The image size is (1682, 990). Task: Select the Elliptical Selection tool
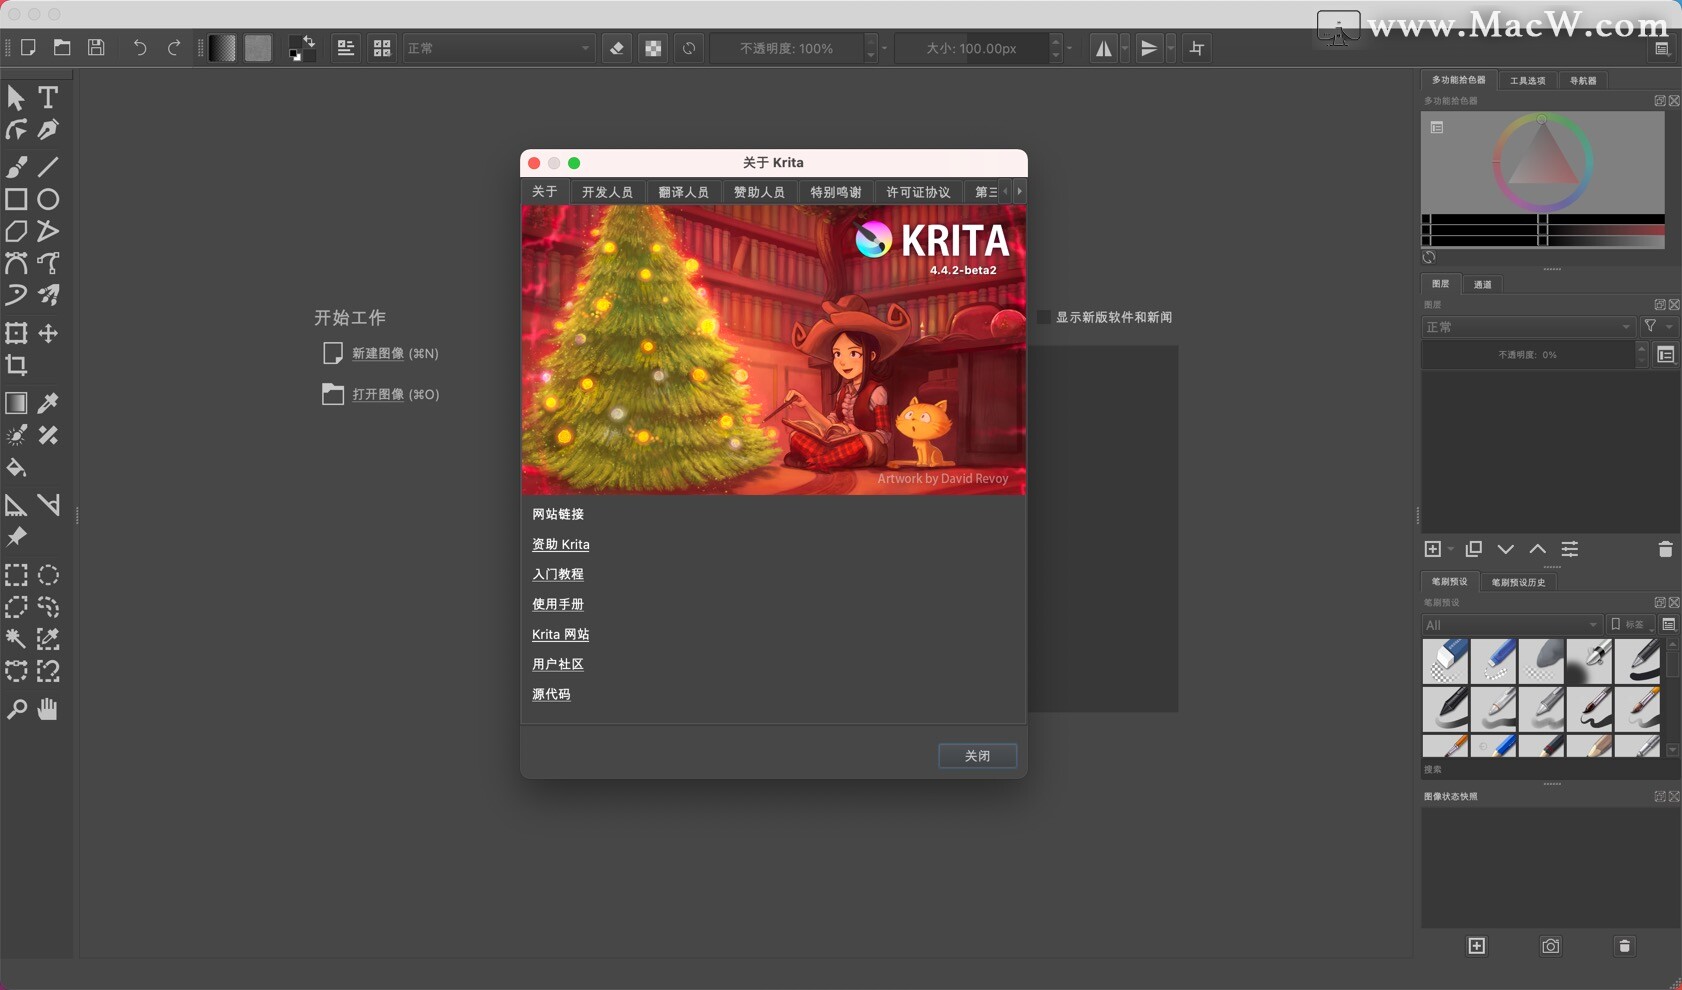coord(48,575)
